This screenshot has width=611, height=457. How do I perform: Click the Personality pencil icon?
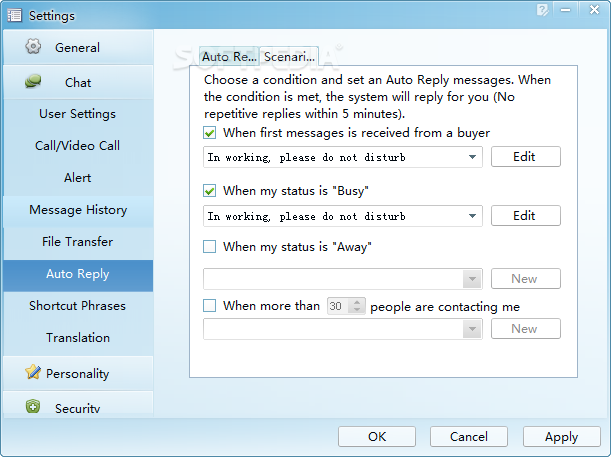31,373
